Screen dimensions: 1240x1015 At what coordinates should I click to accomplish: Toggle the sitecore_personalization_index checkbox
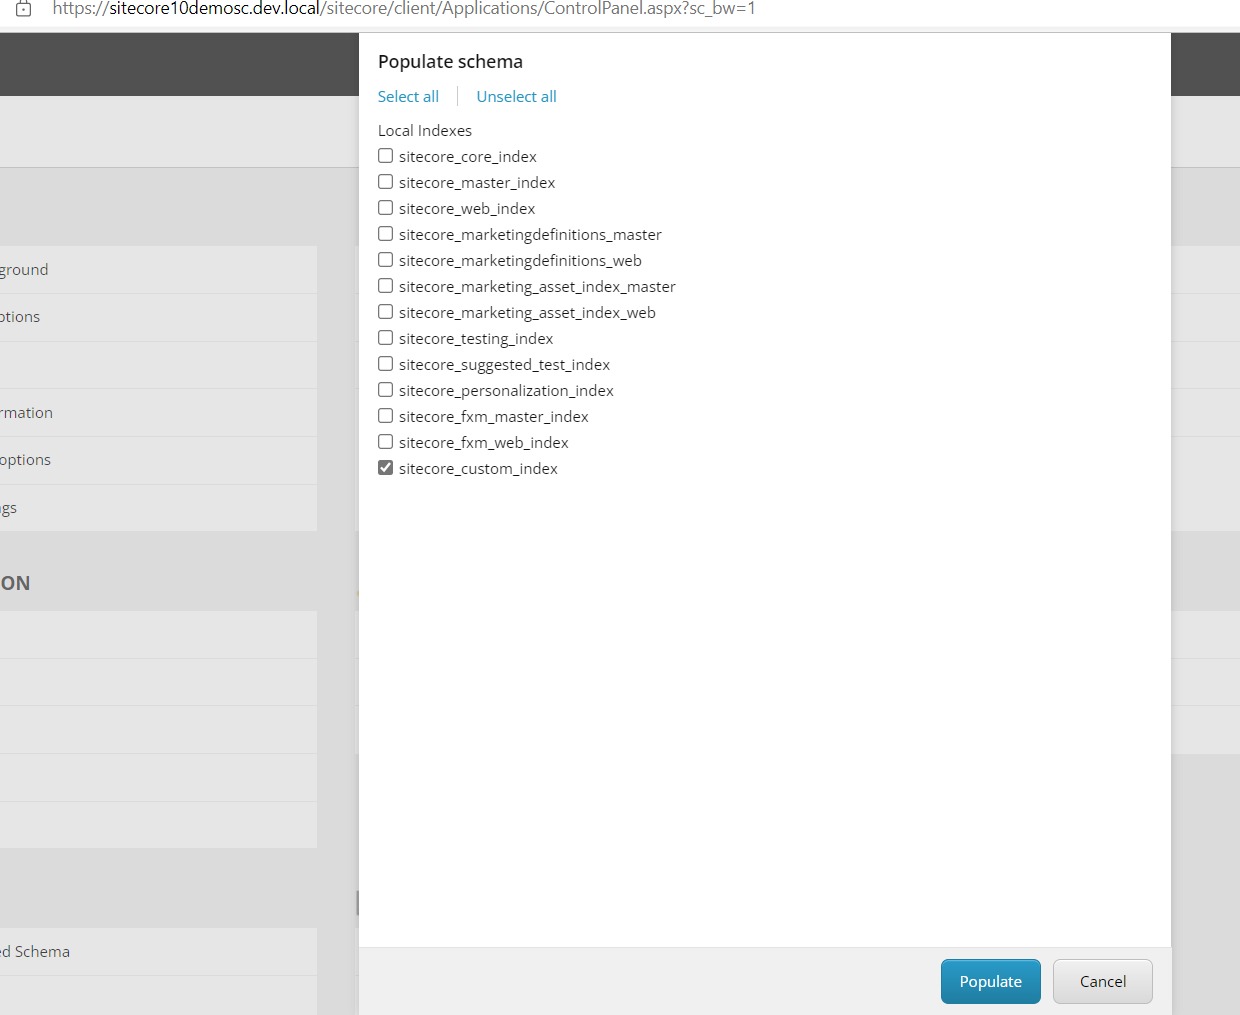(x=385, y=390)
